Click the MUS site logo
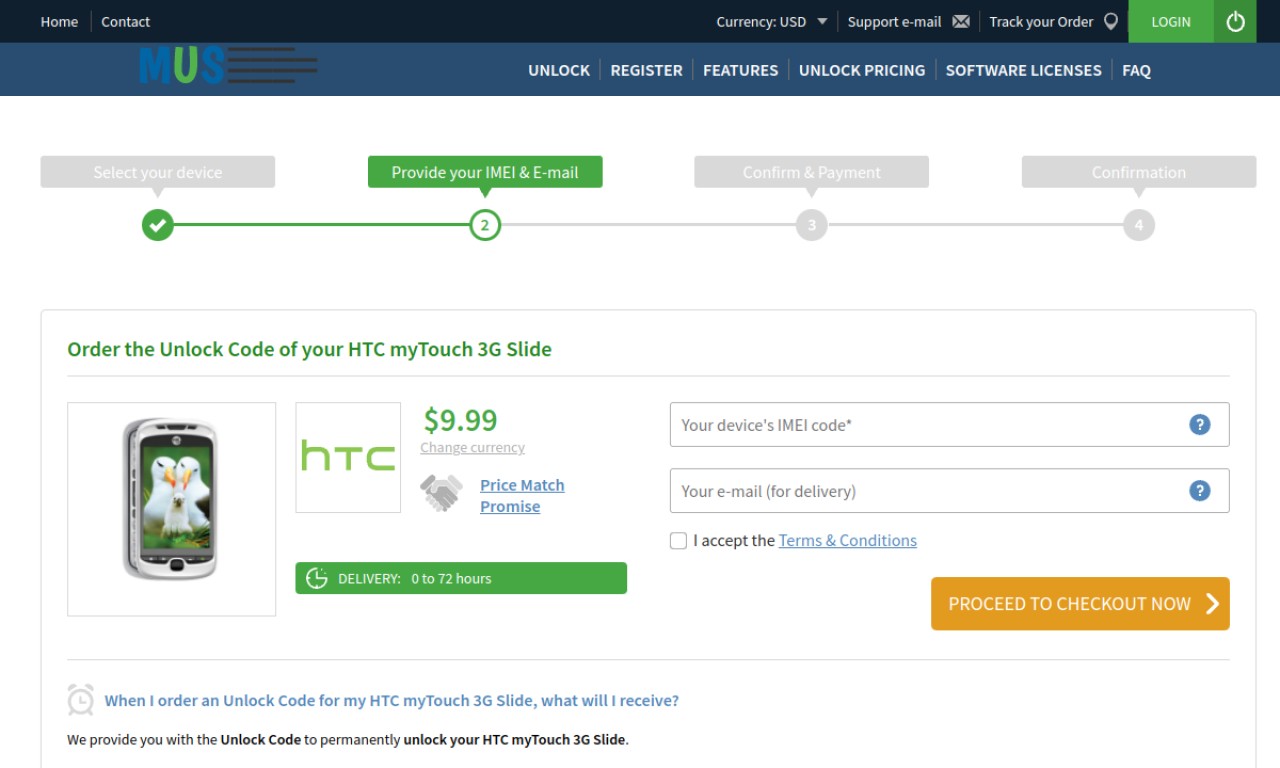 click(x=229, y=66)
